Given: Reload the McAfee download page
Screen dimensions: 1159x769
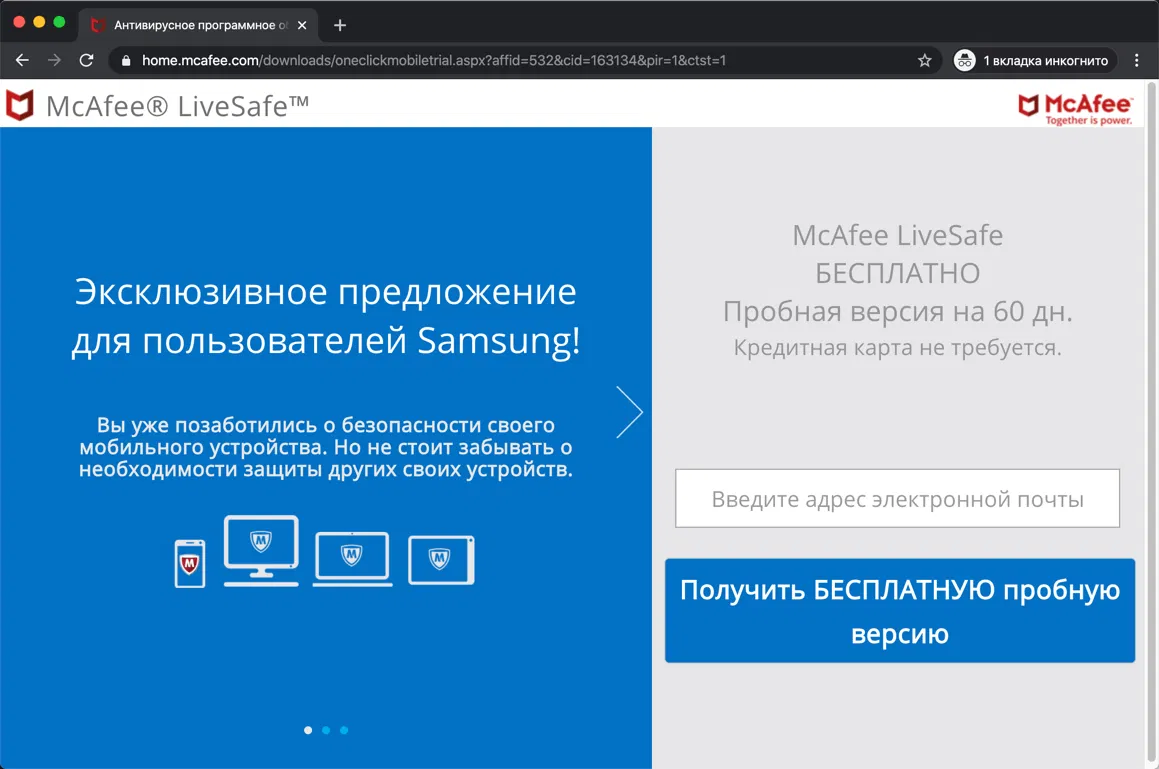Looking at the screenshot, I should (86, 60).
